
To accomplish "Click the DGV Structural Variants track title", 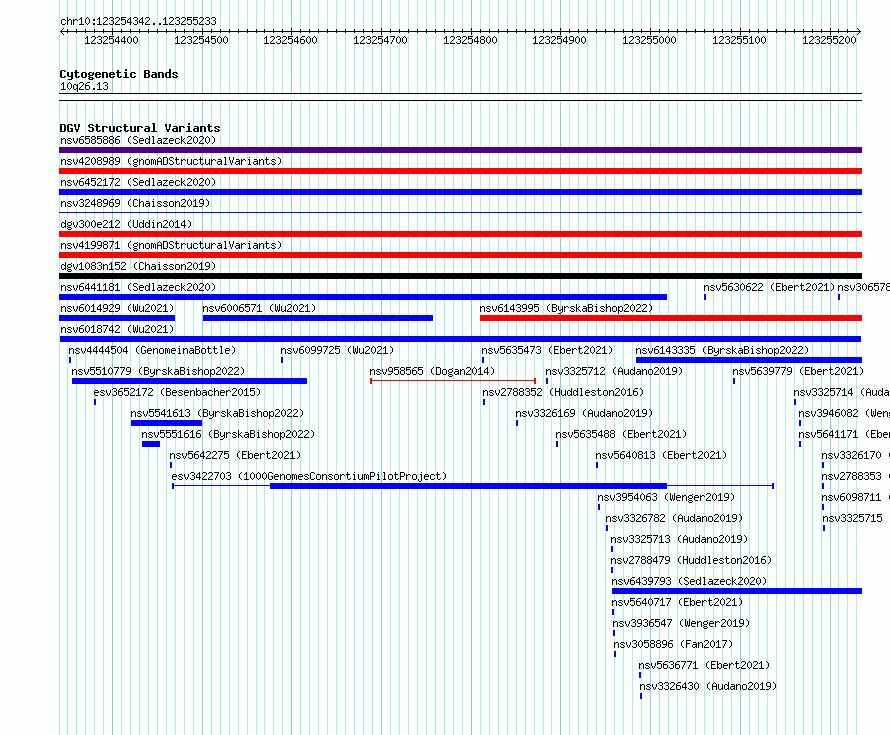I will (x=140, y=128).
